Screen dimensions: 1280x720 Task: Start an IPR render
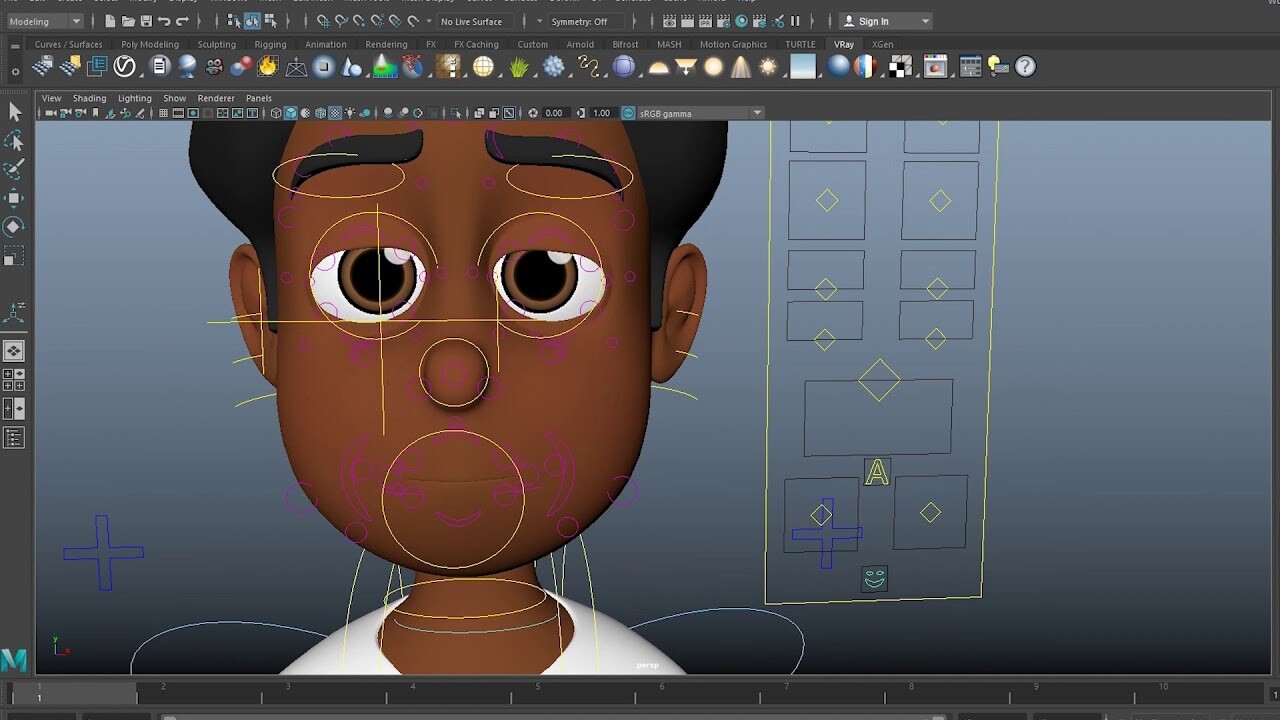point(705,21)
